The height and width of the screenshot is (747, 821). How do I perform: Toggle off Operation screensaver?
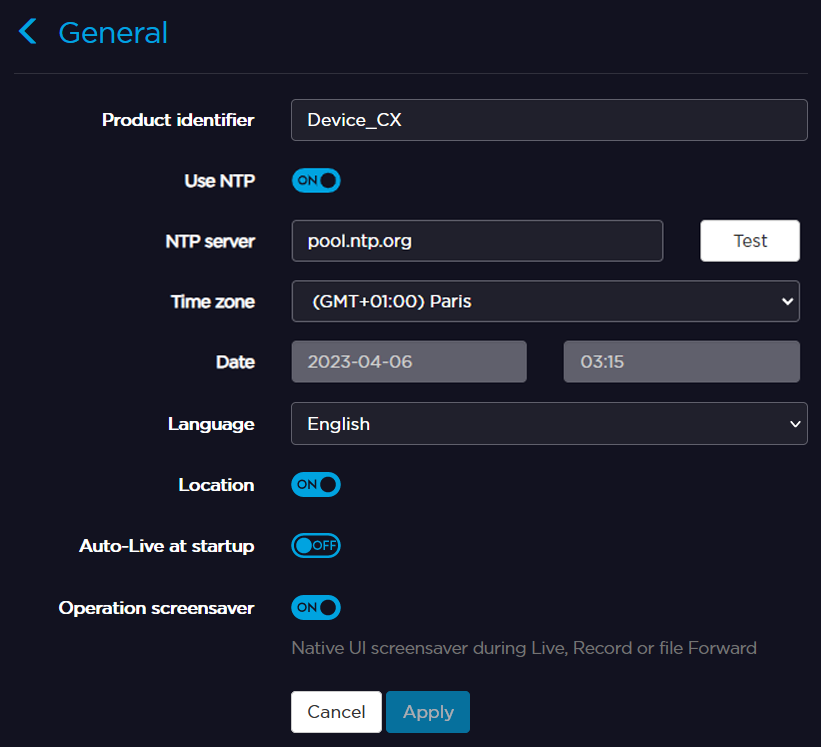[x=316, y=607]
